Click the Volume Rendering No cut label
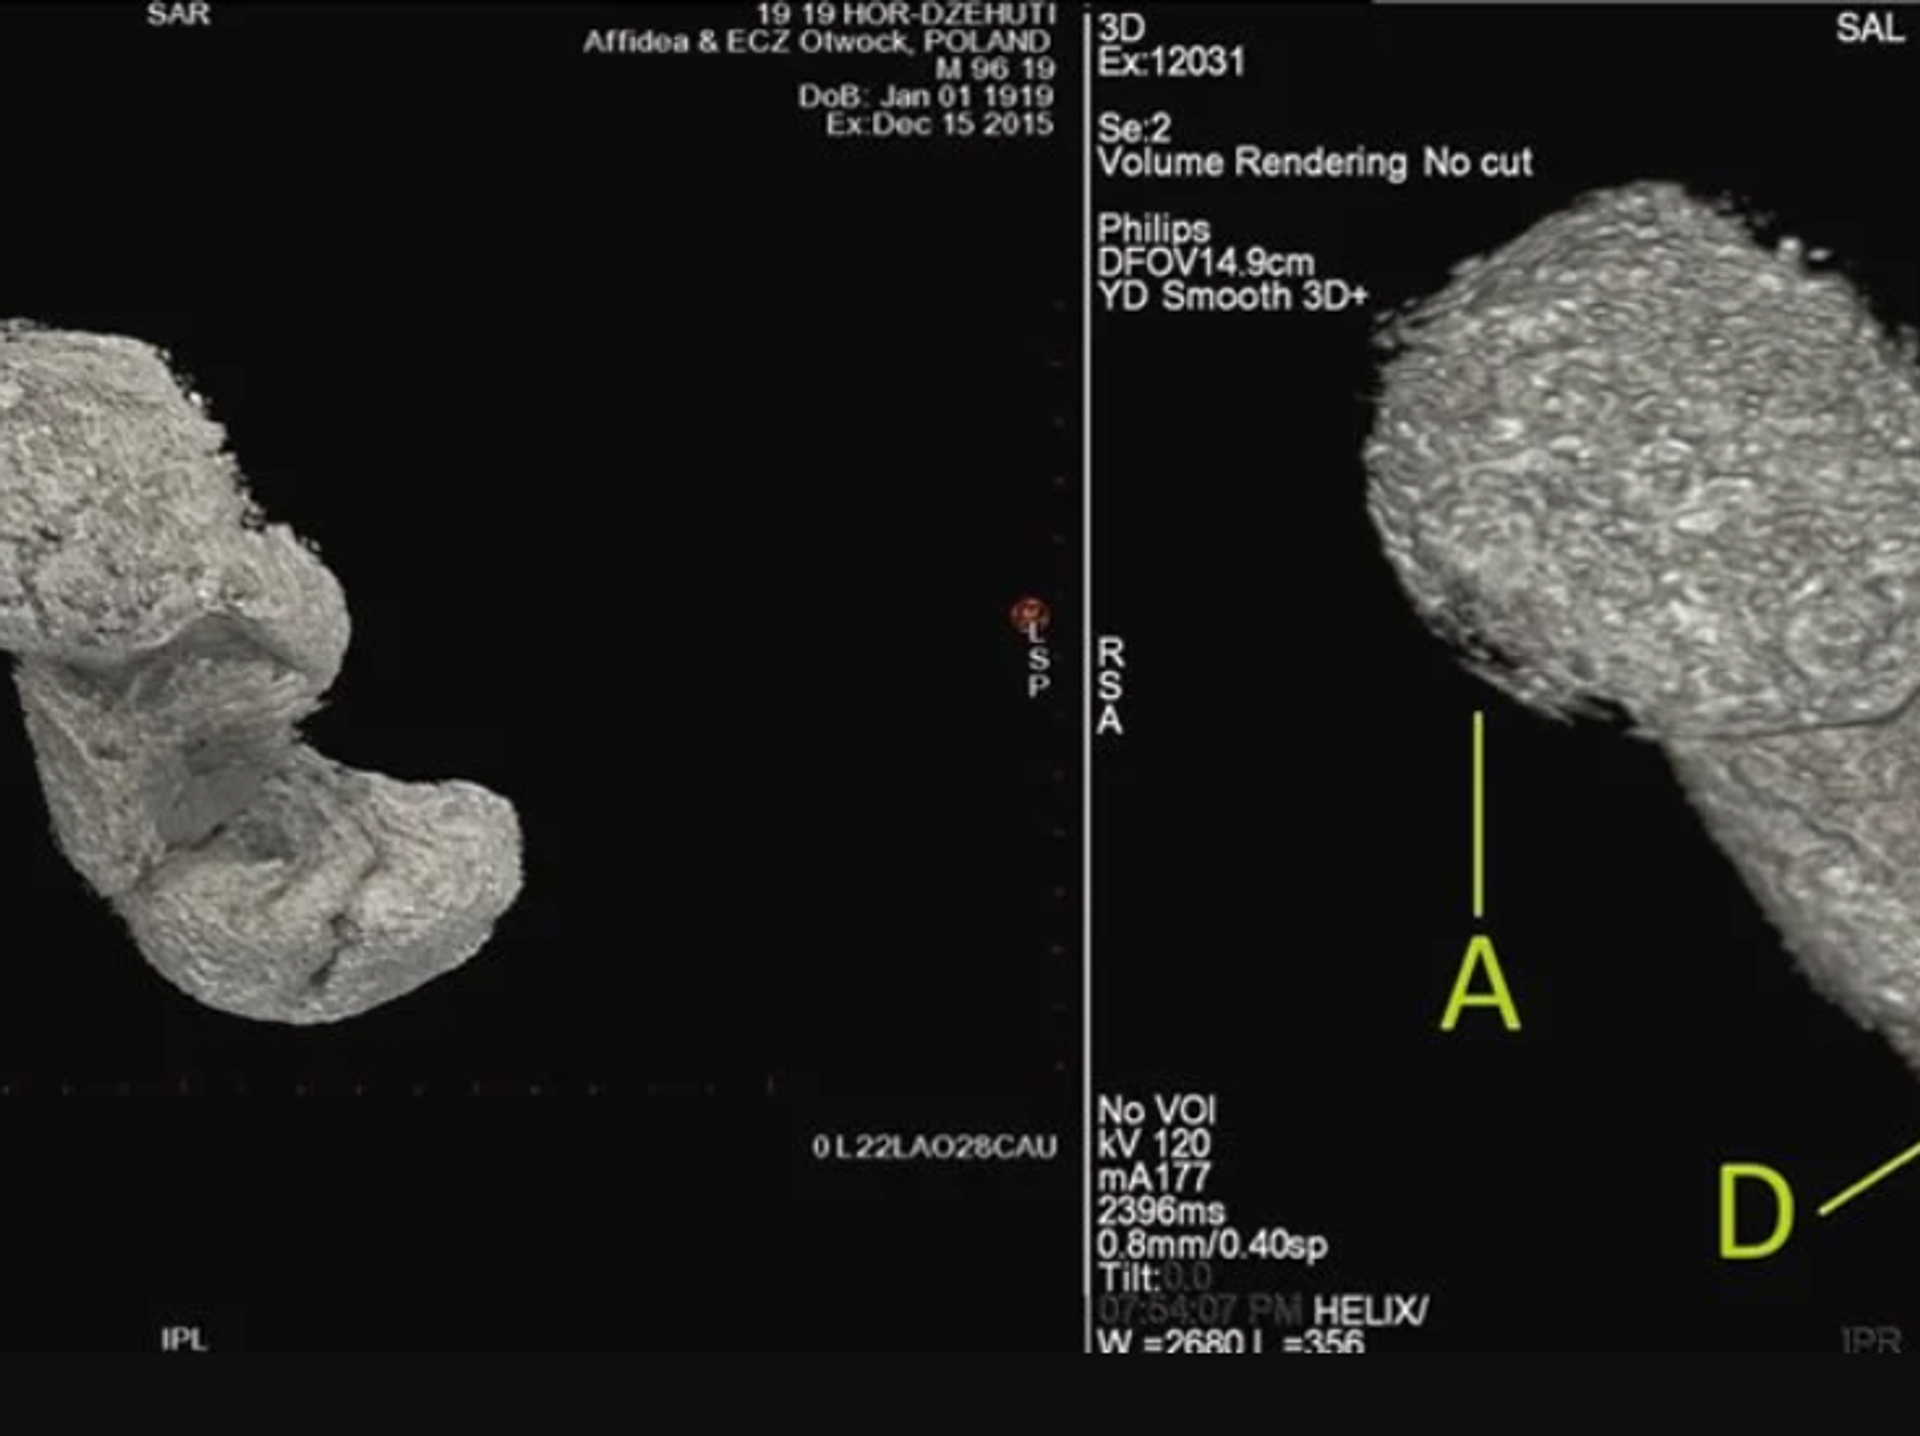 [x=1314, y=162]
